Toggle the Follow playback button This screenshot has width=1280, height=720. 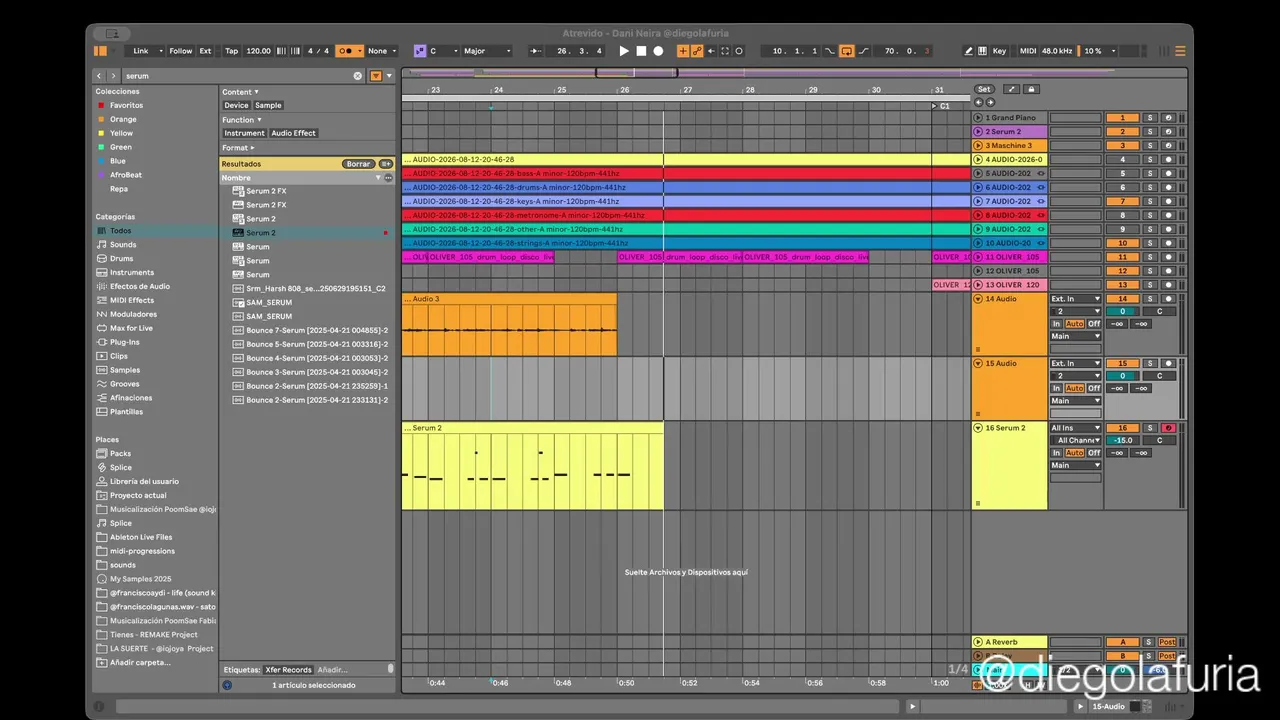click(x=181, y=51)
